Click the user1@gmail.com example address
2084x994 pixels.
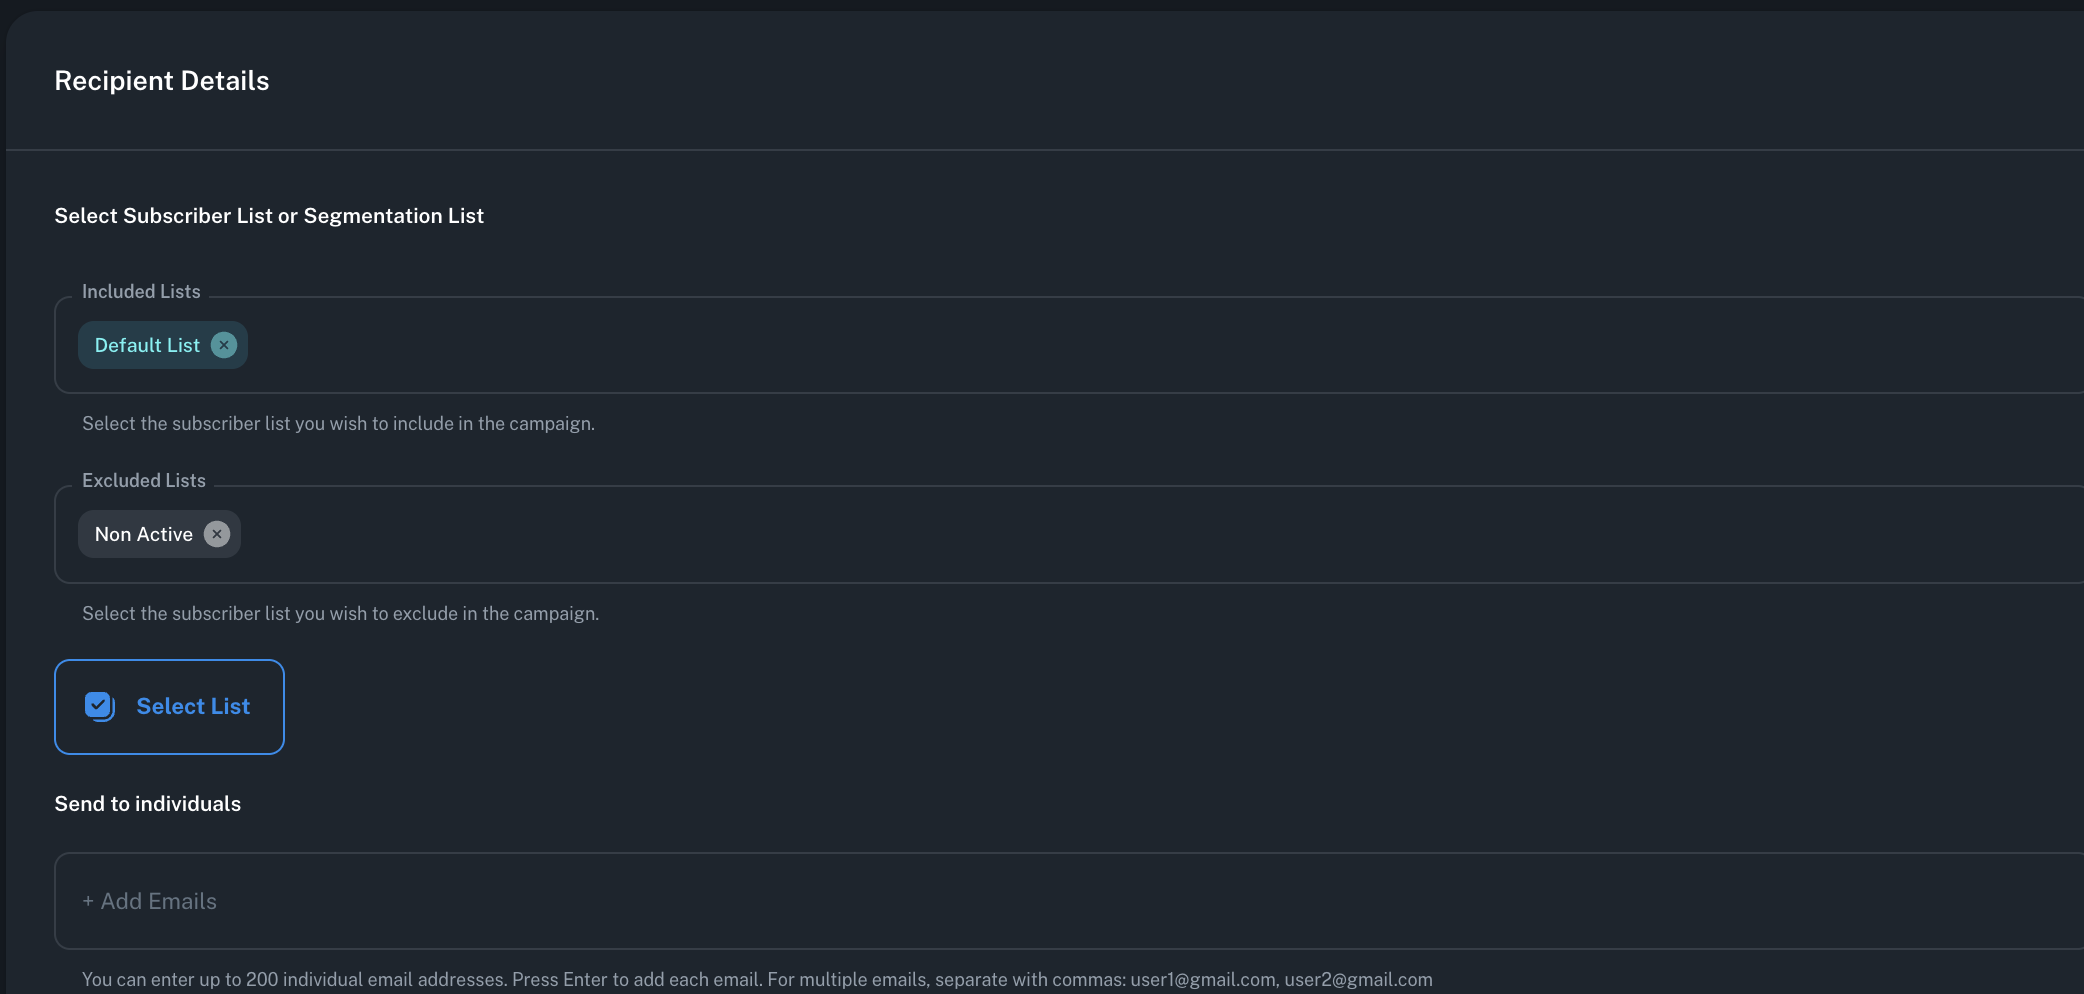point(1203,980)
